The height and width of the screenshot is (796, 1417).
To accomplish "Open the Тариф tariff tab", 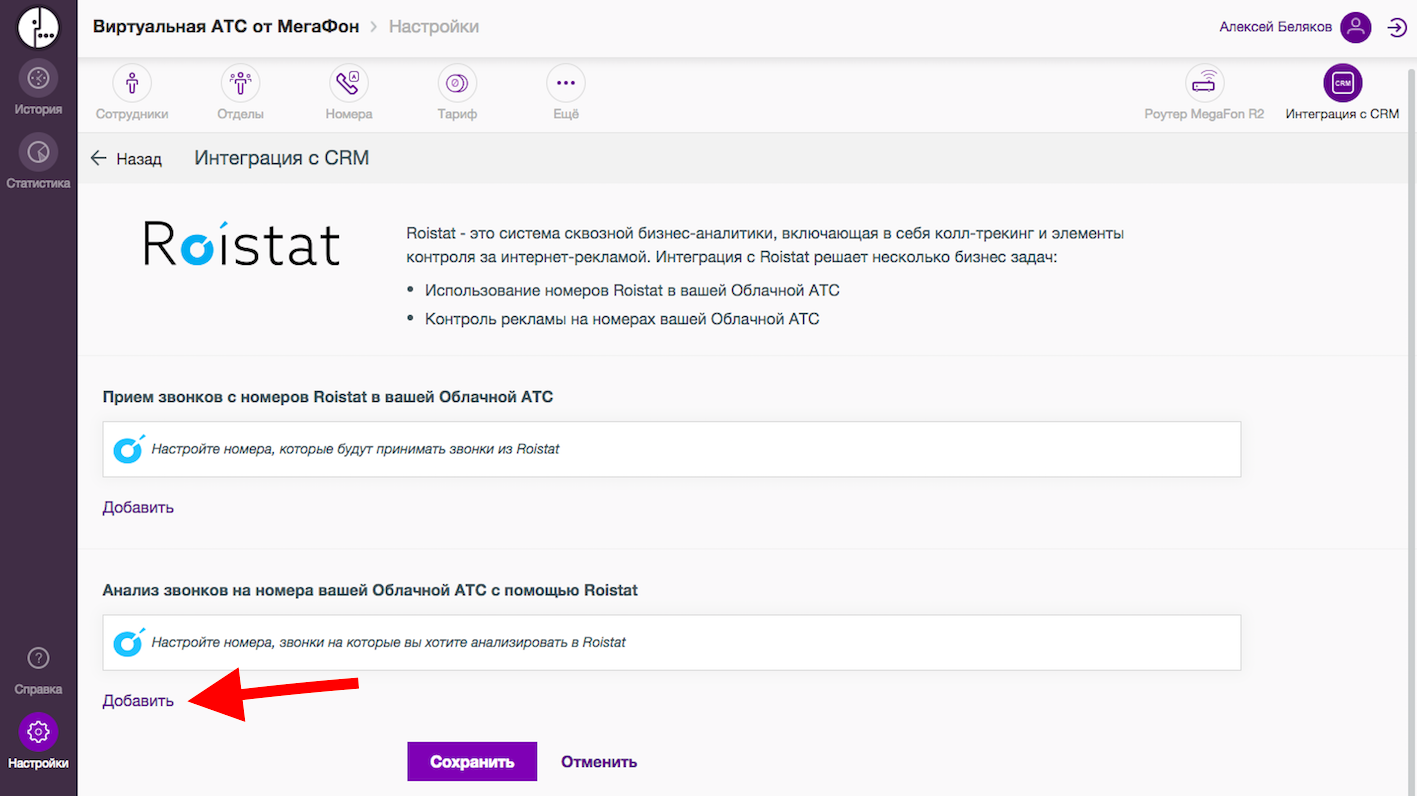I will click(x=457, y=93).
